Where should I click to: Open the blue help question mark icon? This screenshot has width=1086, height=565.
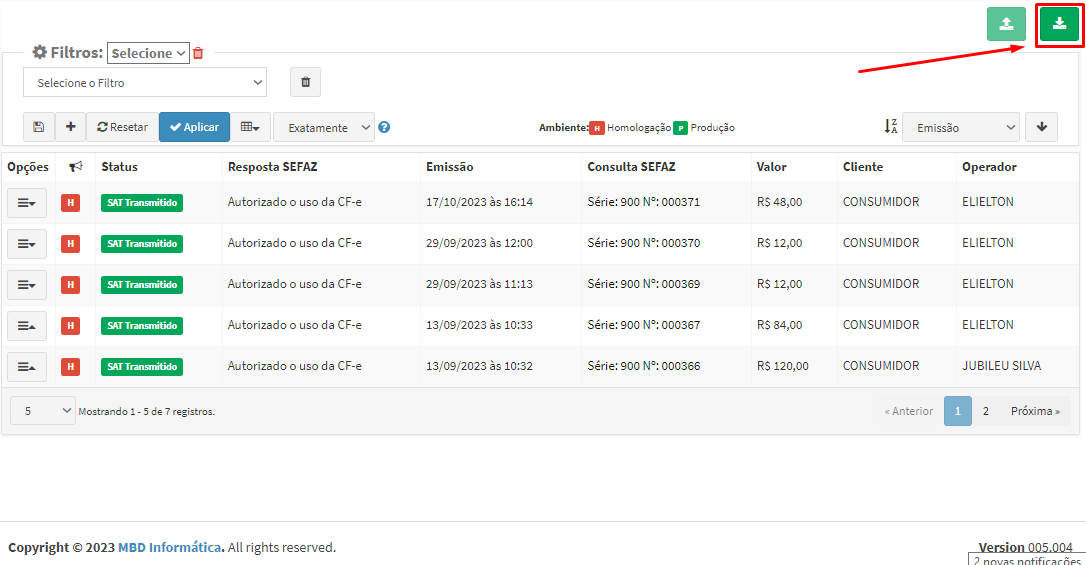click(384, 127)
